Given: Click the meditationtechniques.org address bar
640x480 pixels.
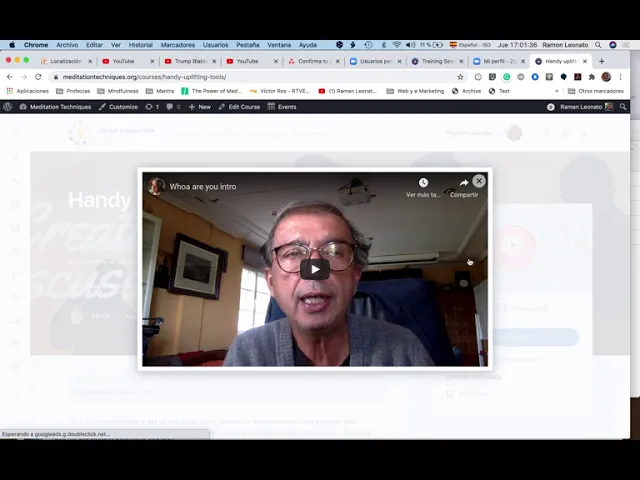Looking at the screenshot, I should pyautogui.click(x=257, y=77).
